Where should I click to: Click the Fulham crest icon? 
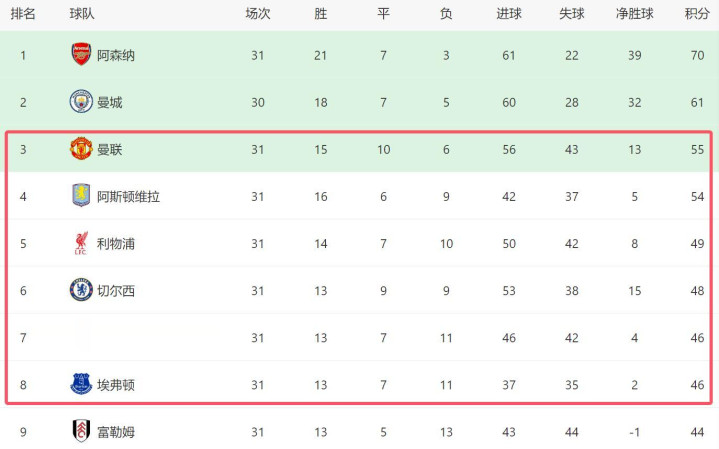click(81, 431)
